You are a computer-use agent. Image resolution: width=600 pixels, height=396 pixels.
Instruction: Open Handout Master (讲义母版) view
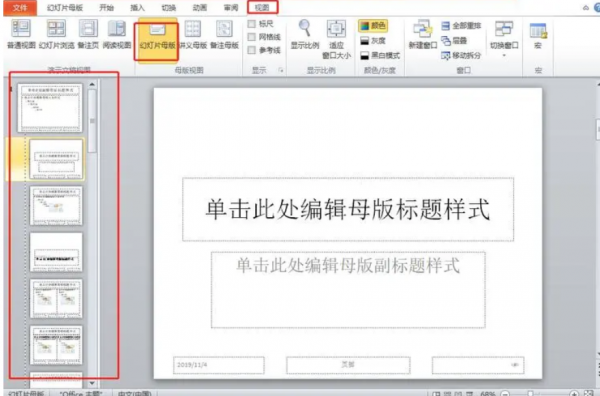pos(193,34)
